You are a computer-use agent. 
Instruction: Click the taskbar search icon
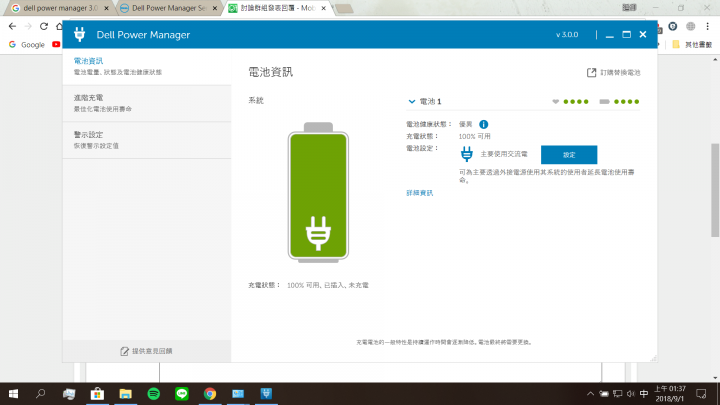pos(41,394)
